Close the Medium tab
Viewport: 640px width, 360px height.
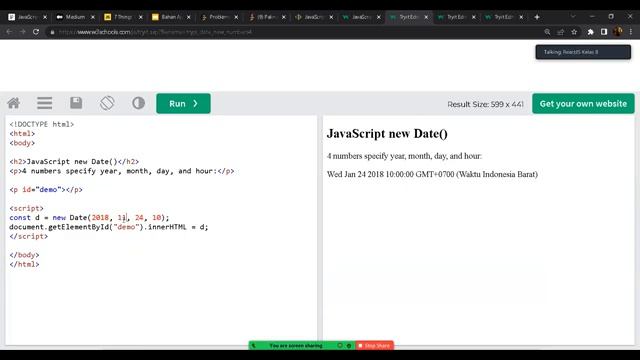click(x=93, y=17)
